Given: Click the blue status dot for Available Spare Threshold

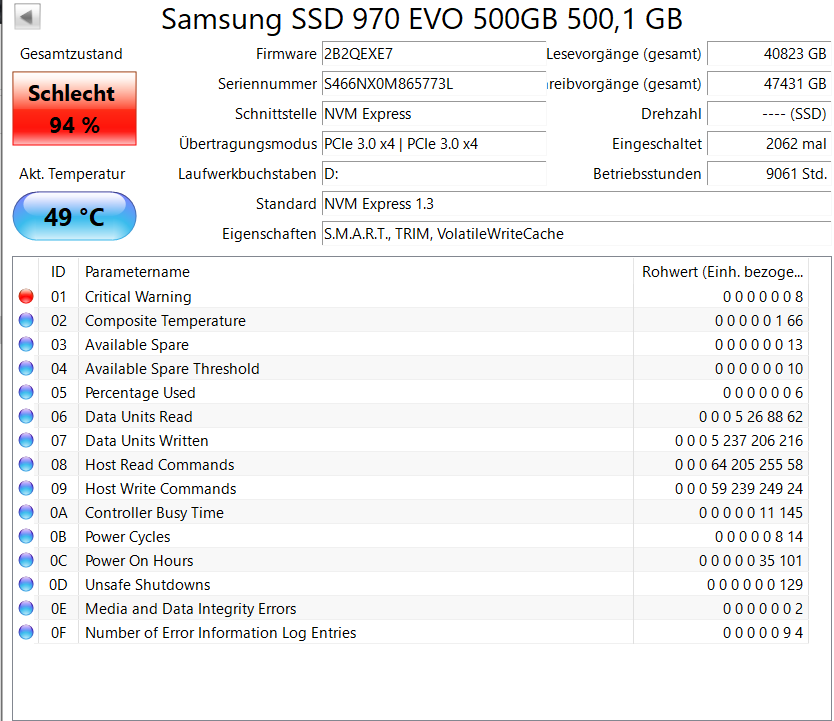Looking at the screenshot, I should (26, 368).
